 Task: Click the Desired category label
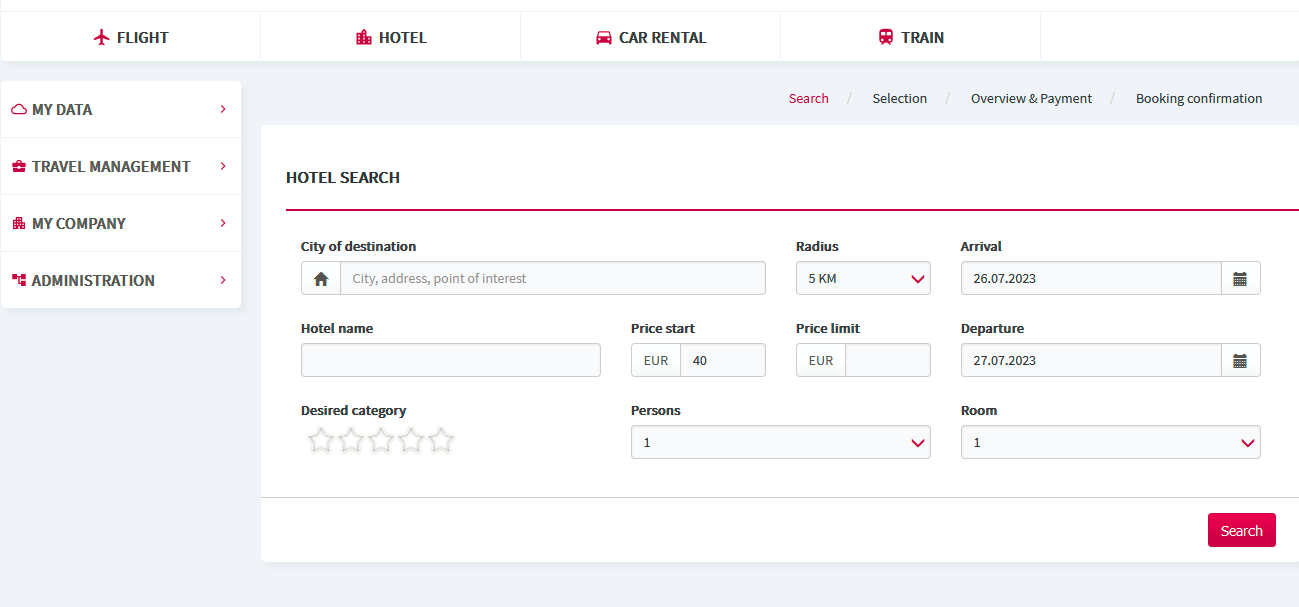click(354, 411)
